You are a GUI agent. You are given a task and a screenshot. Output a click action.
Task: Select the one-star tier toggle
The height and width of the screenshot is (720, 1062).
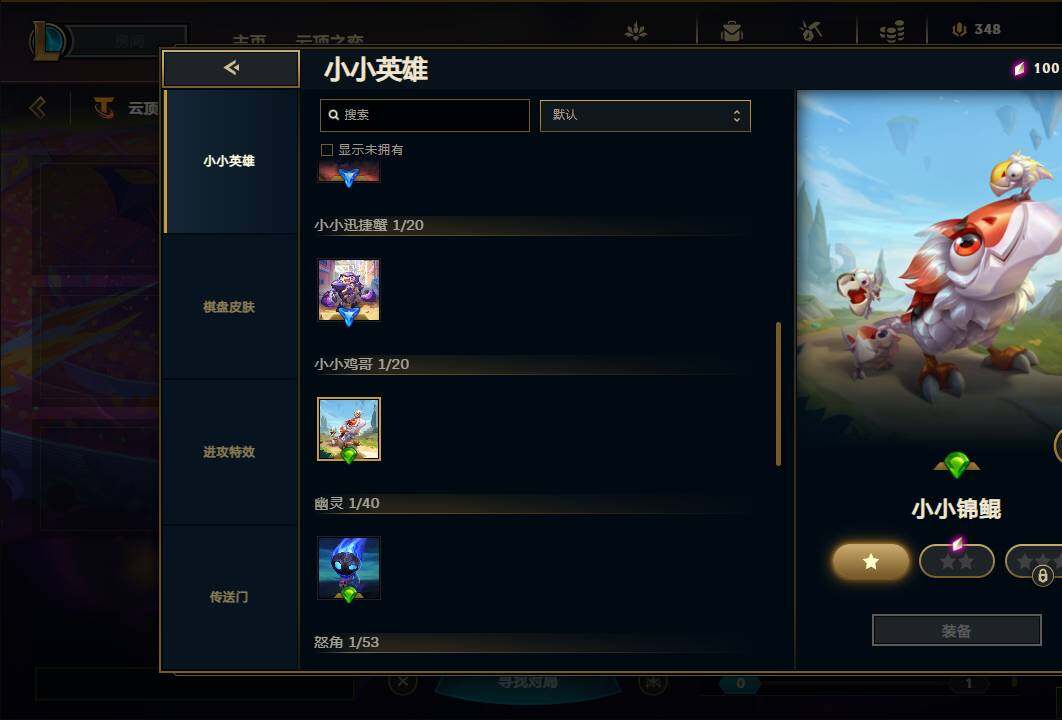click(x=870, y=562)
